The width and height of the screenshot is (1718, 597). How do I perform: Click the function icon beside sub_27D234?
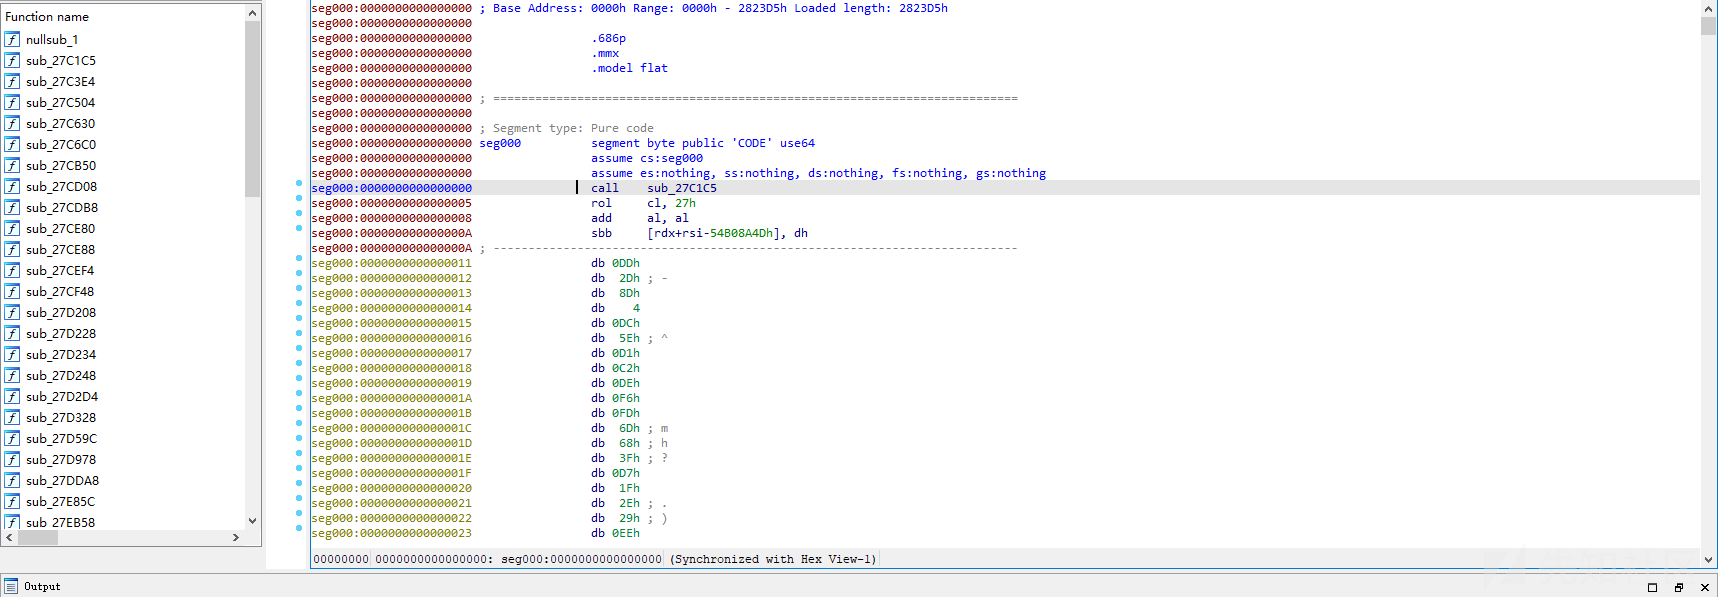[x=12, y=354]
